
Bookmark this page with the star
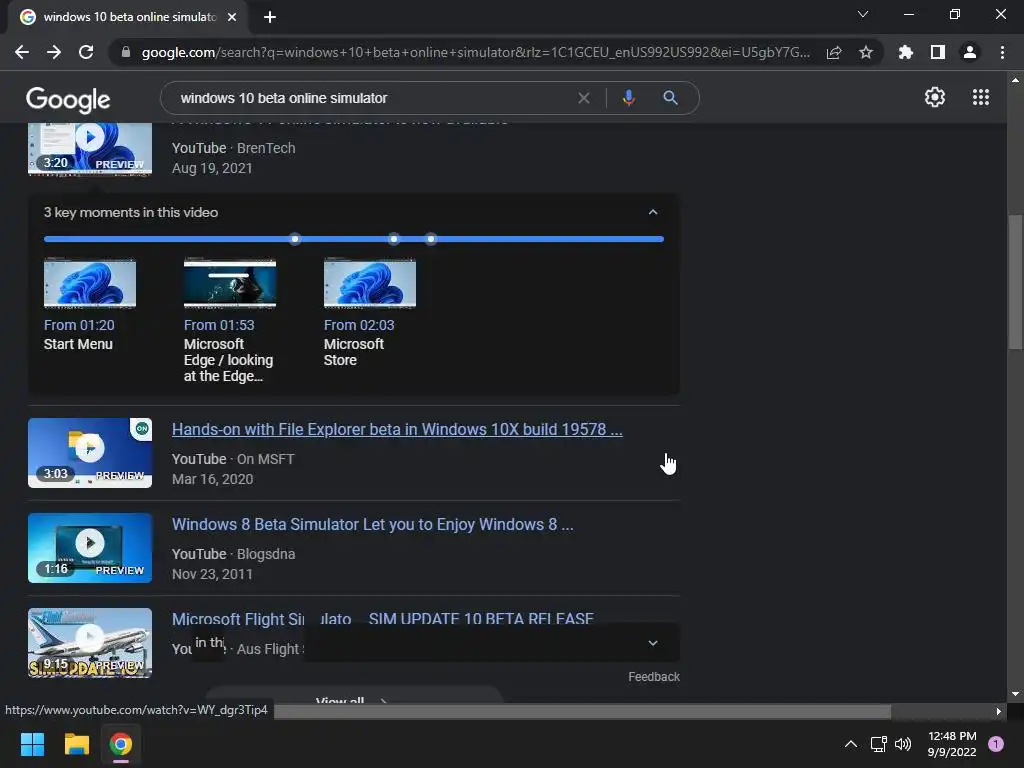[866, 52]
